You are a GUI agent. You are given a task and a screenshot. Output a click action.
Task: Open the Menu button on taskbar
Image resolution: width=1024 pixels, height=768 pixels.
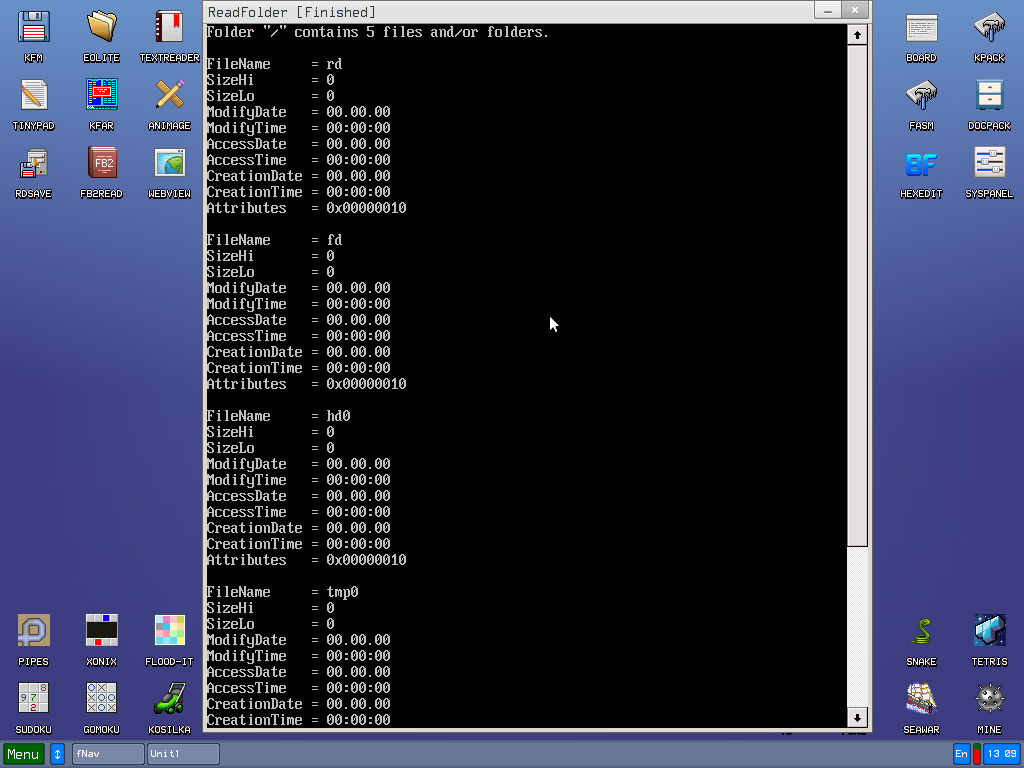(x=24, y=754)
